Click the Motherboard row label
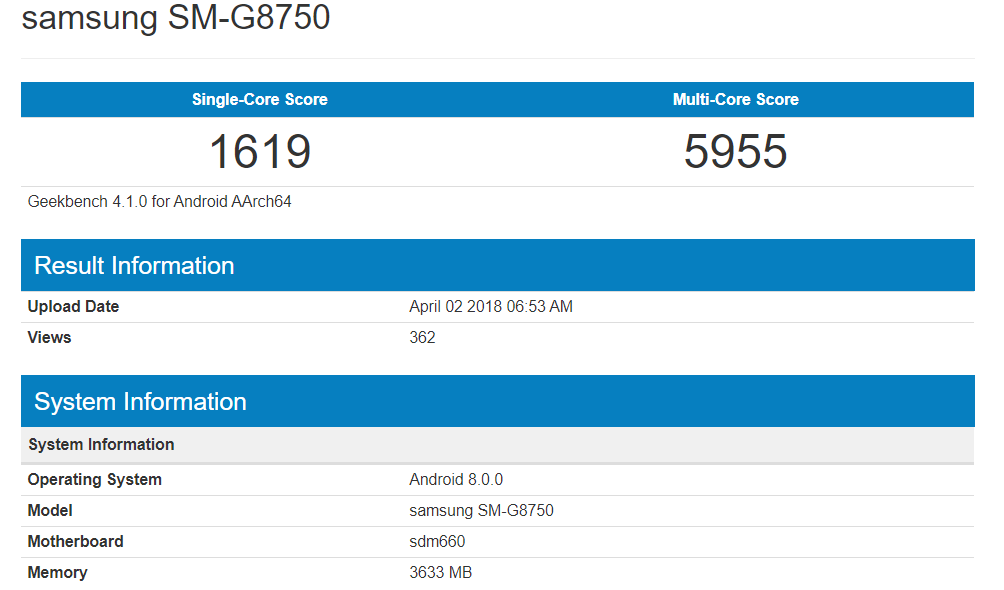Image resolution: width=1004 pixels, height=590 pixels. point(75,541)
